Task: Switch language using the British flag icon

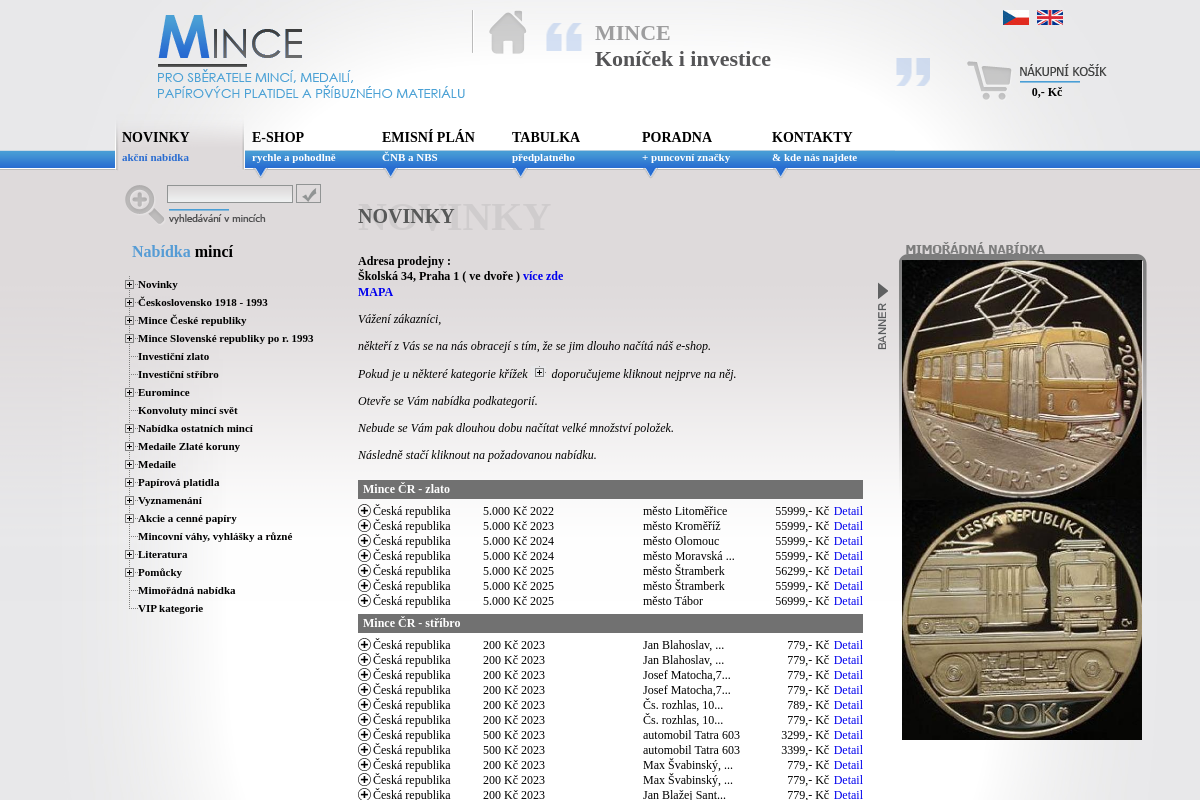Action: click(x=1049, y=16)
